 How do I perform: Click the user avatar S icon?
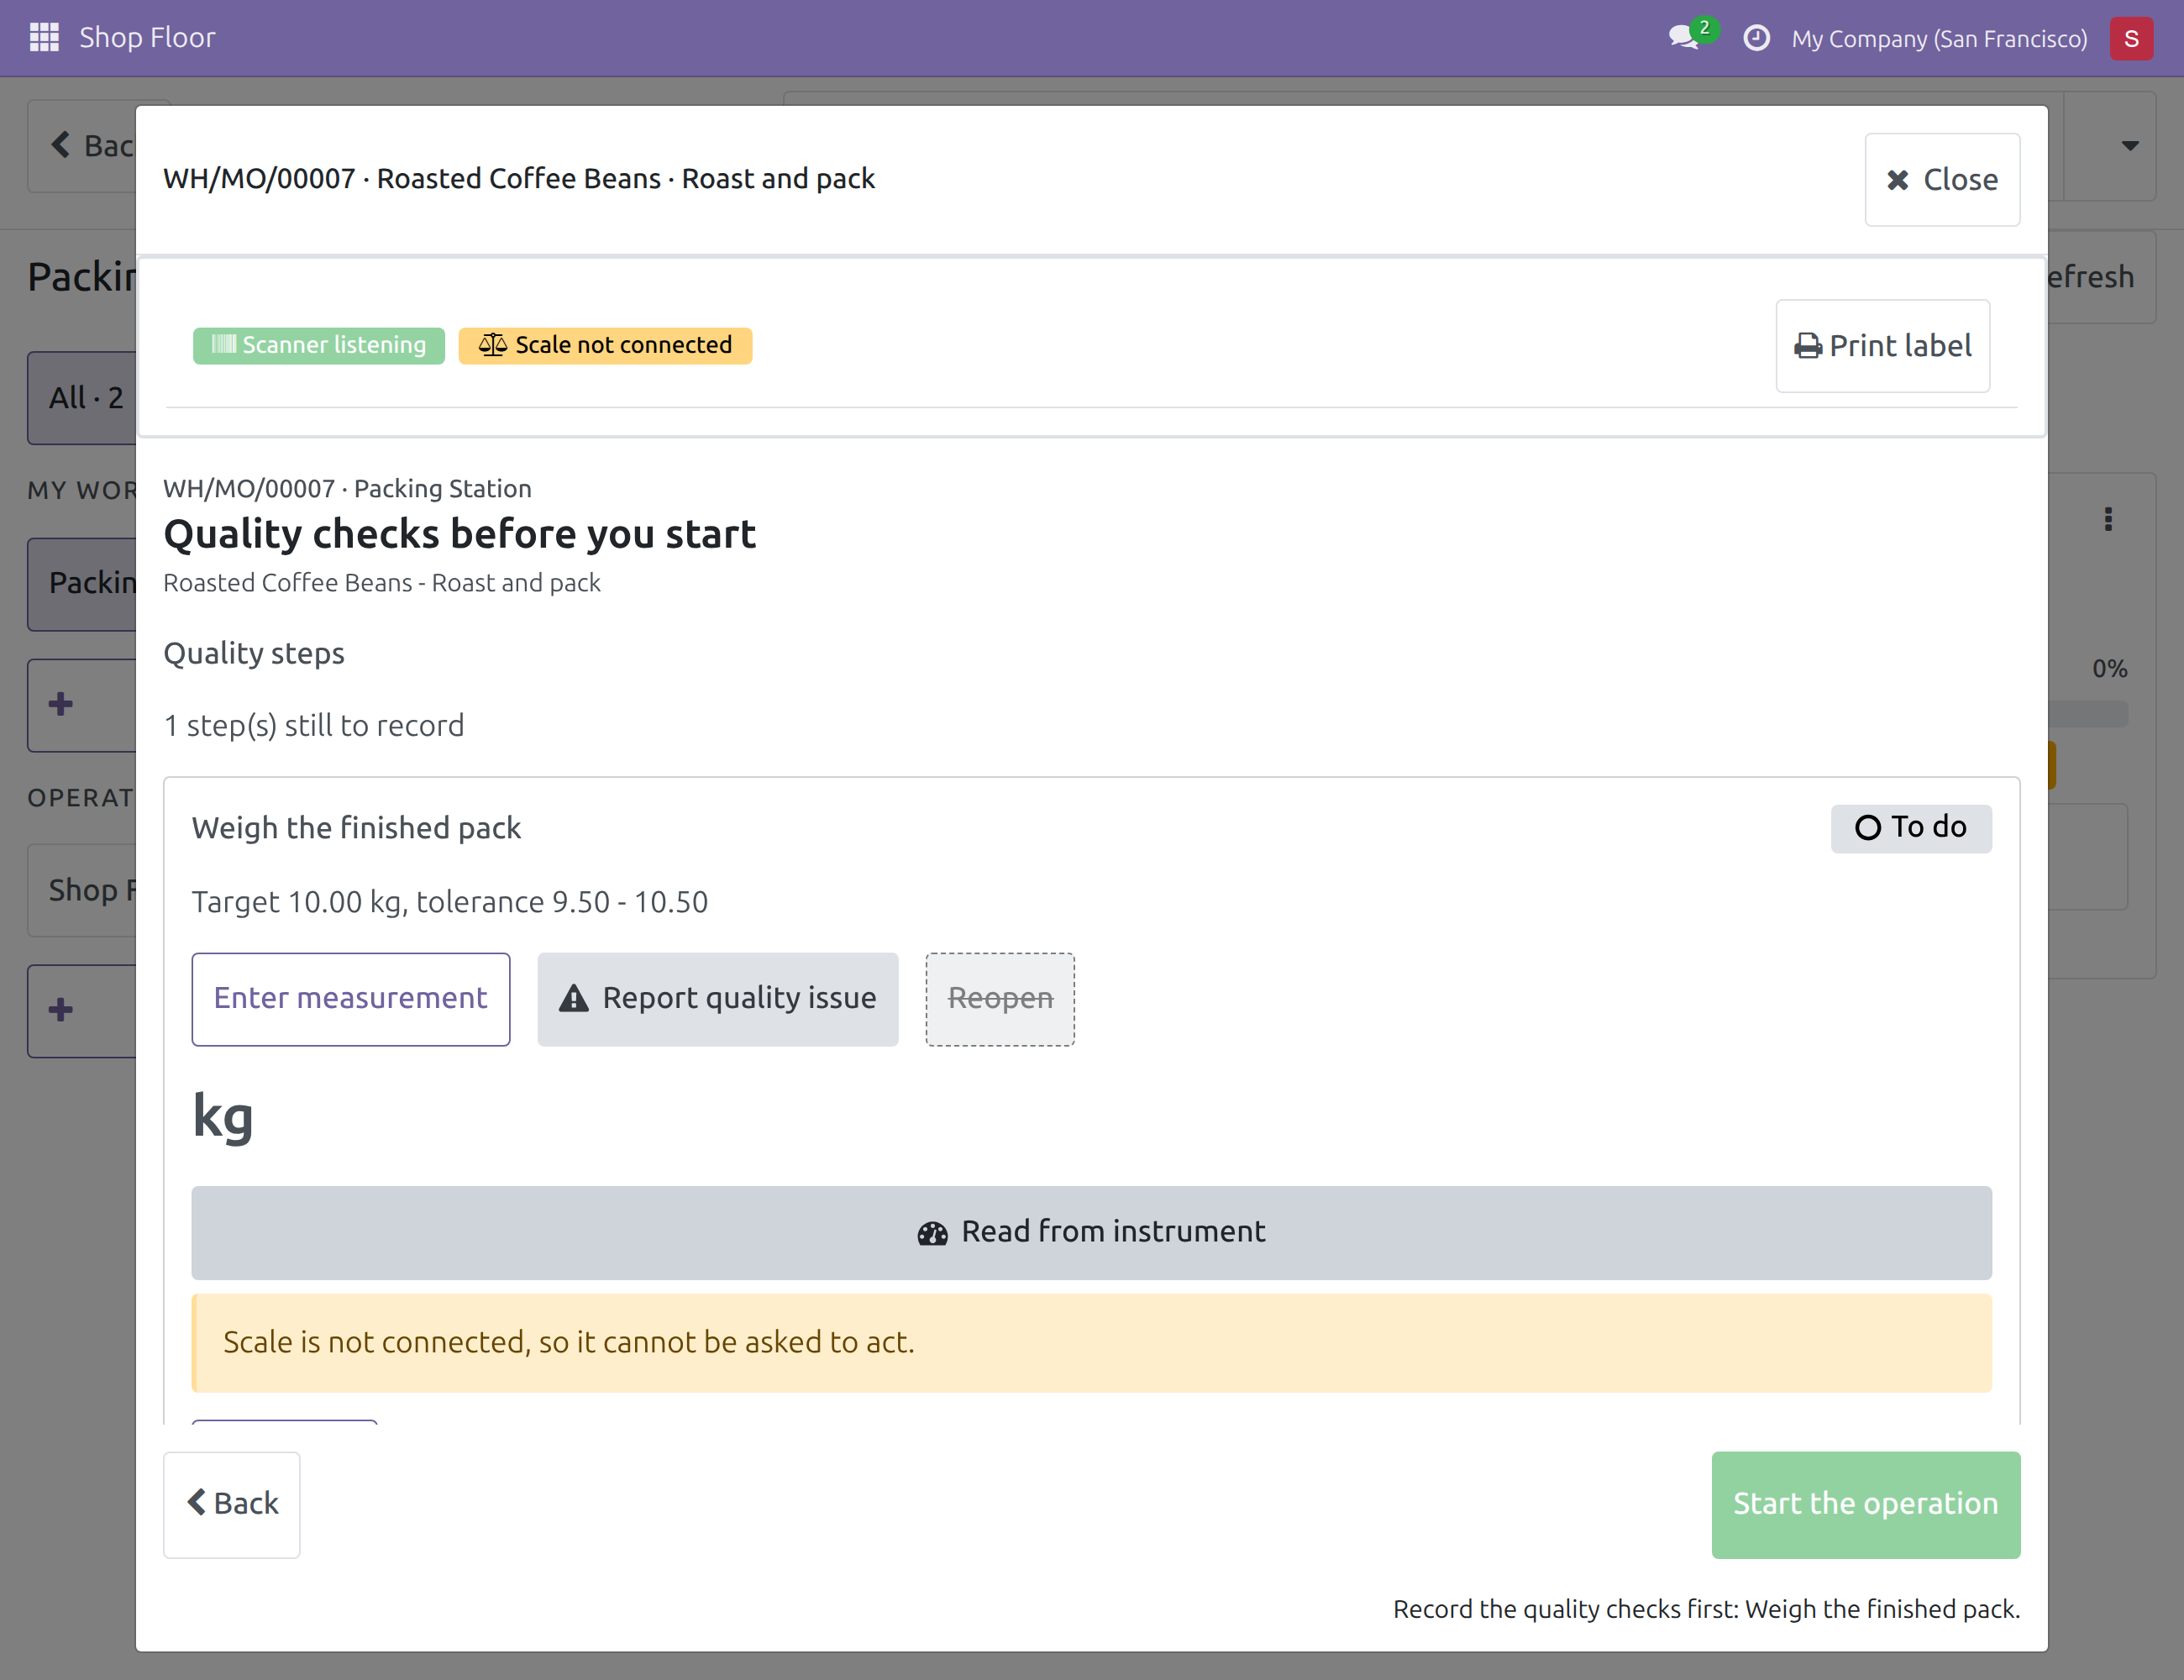(x=2131, y=38)
